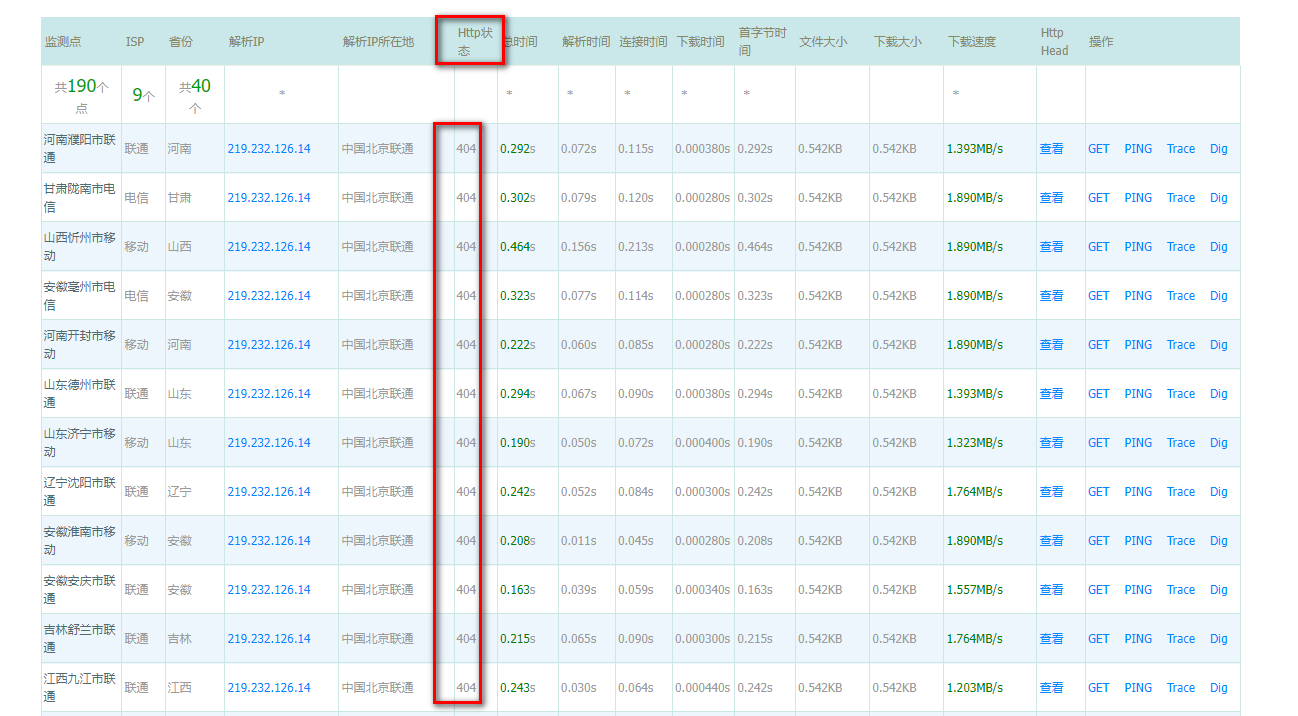The width and height of the screenshot is (1298, 716).
Task: Select the 河南濮阳市联通 monitoring point cell
Action: 80,149
